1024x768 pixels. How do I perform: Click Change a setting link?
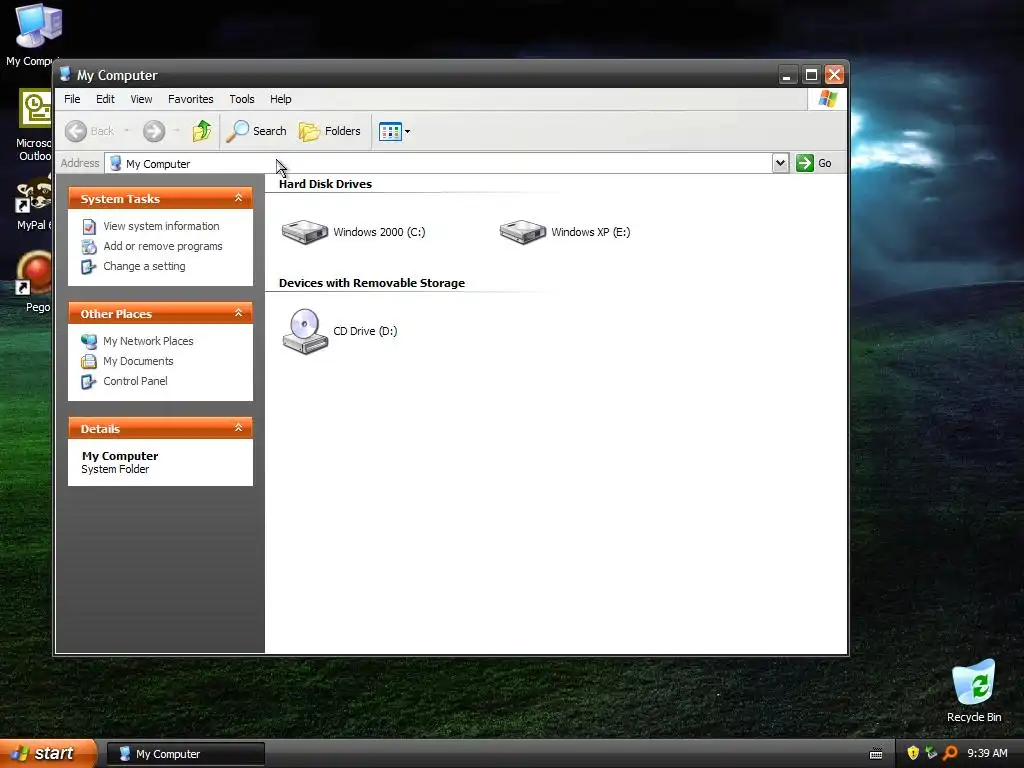pos(144,266)
